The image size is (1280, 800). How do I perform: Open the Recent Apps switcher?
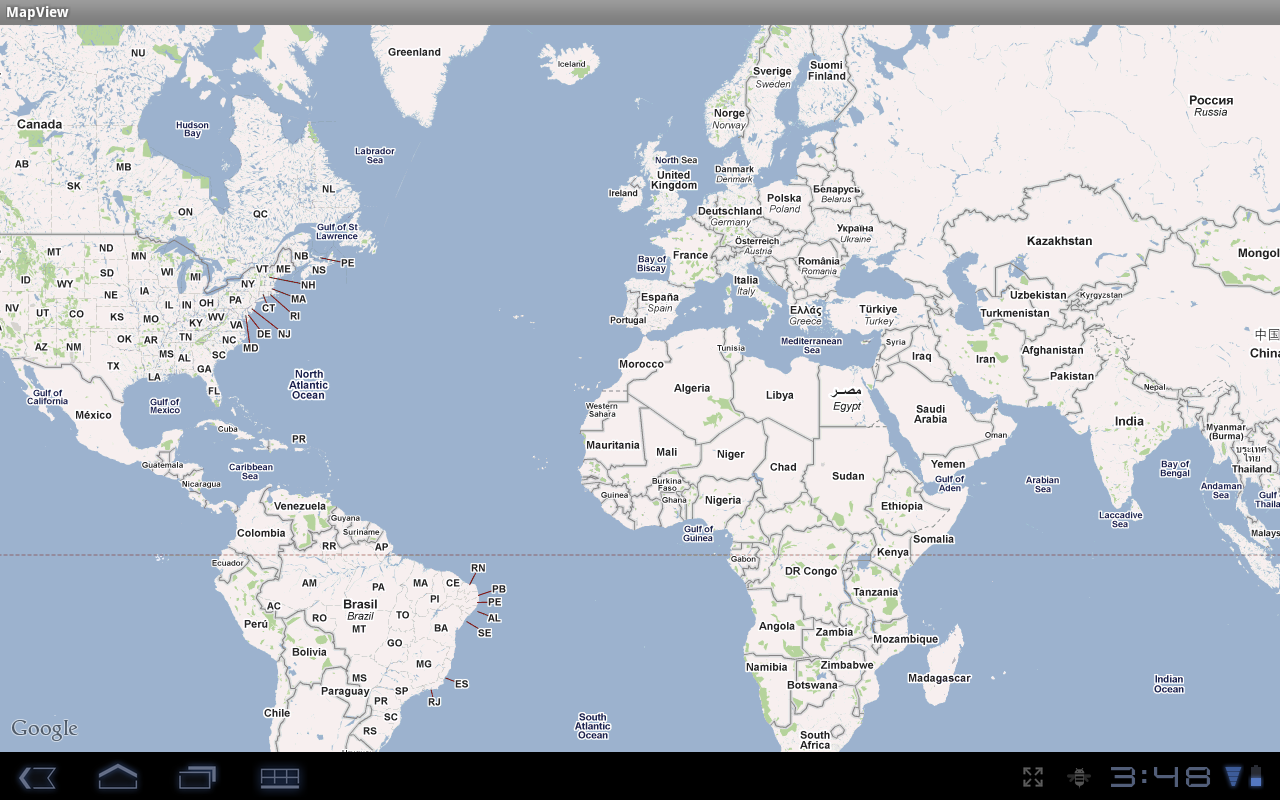coord(197,777)
